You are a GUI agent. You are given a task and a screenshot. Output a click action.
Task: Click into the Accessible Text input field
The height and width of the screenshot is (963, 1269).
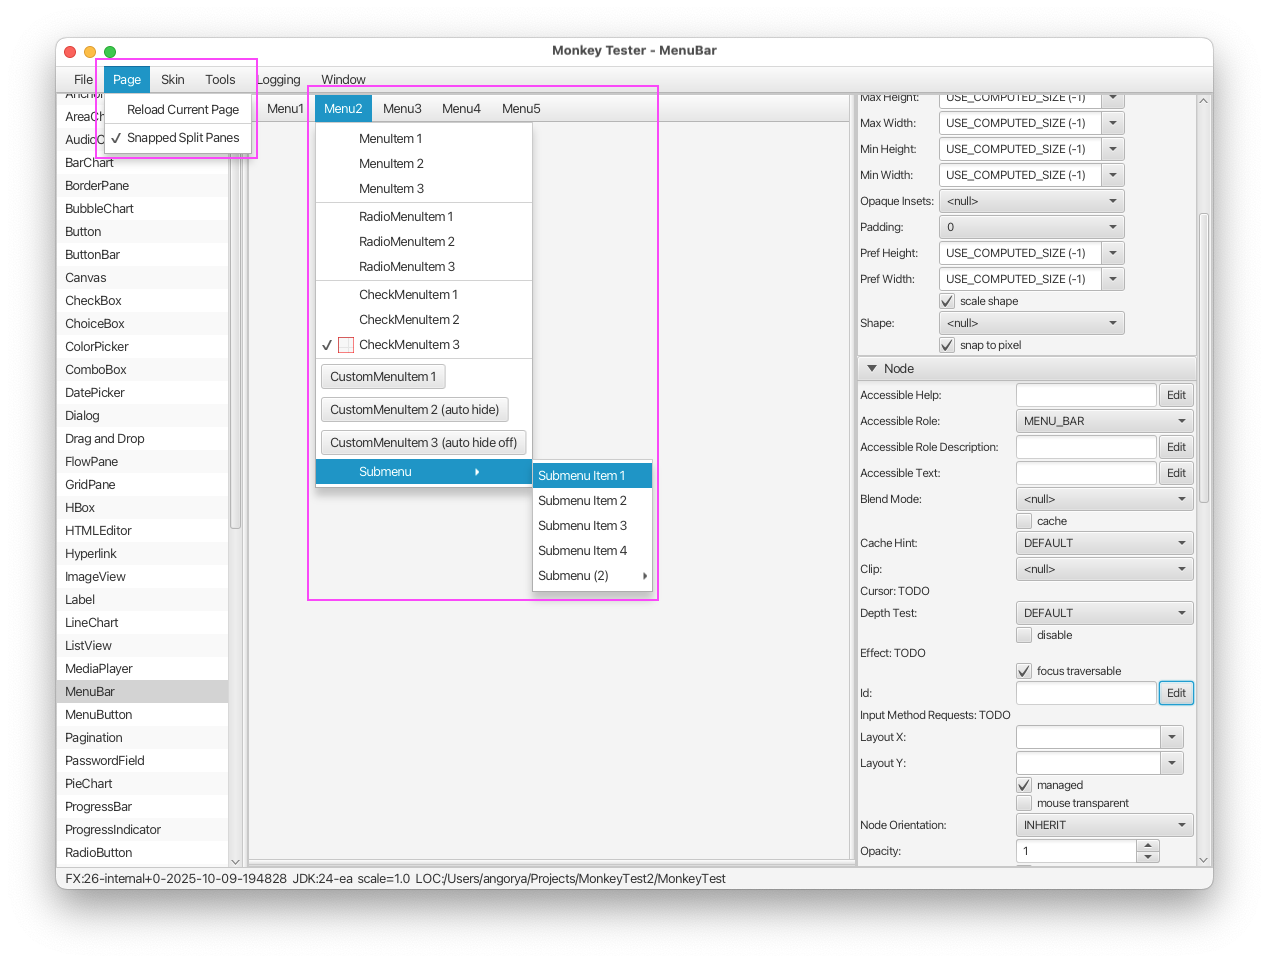click(x=1086, y=473)
